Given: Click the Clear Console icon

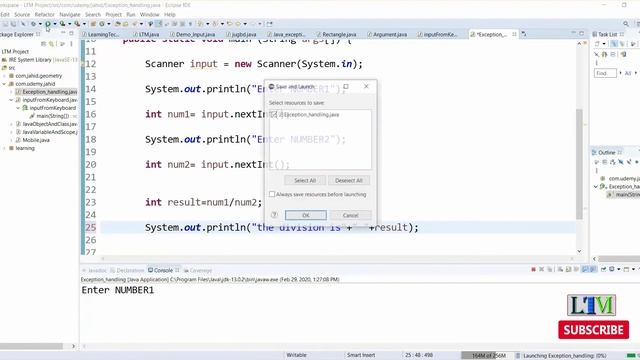Looking at the screenshot, I should [560, 269].
